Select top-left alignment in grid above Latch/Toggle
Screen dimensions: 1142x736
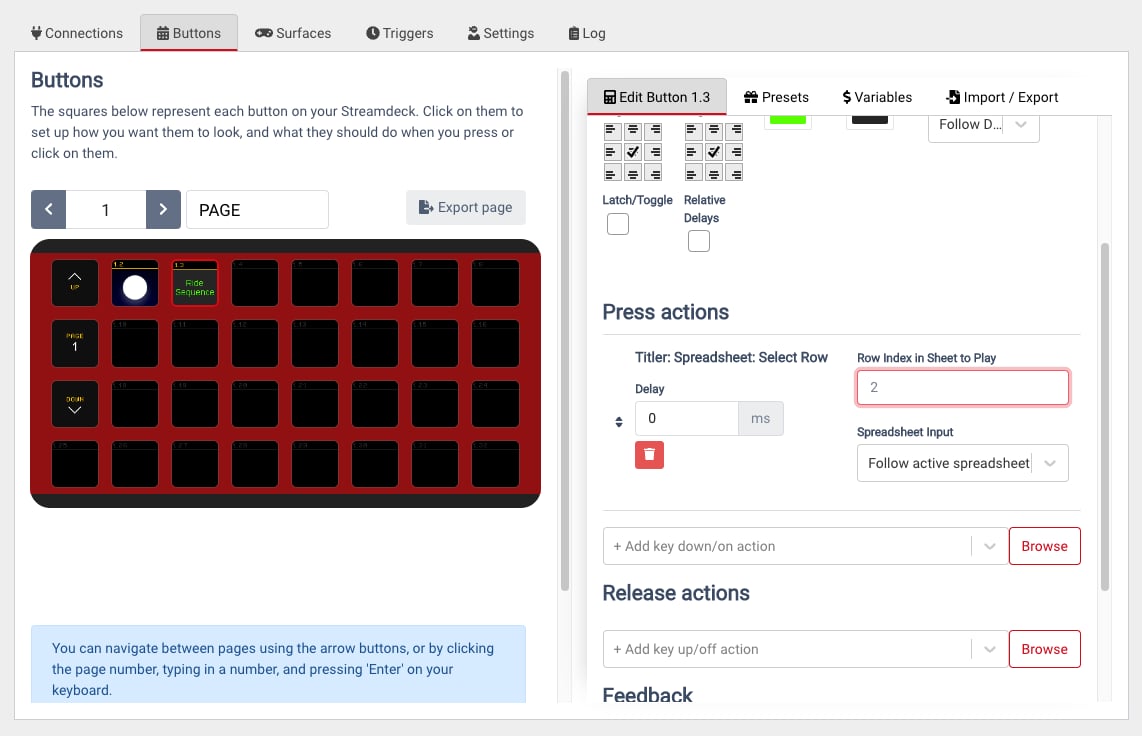tap(612, 131)
